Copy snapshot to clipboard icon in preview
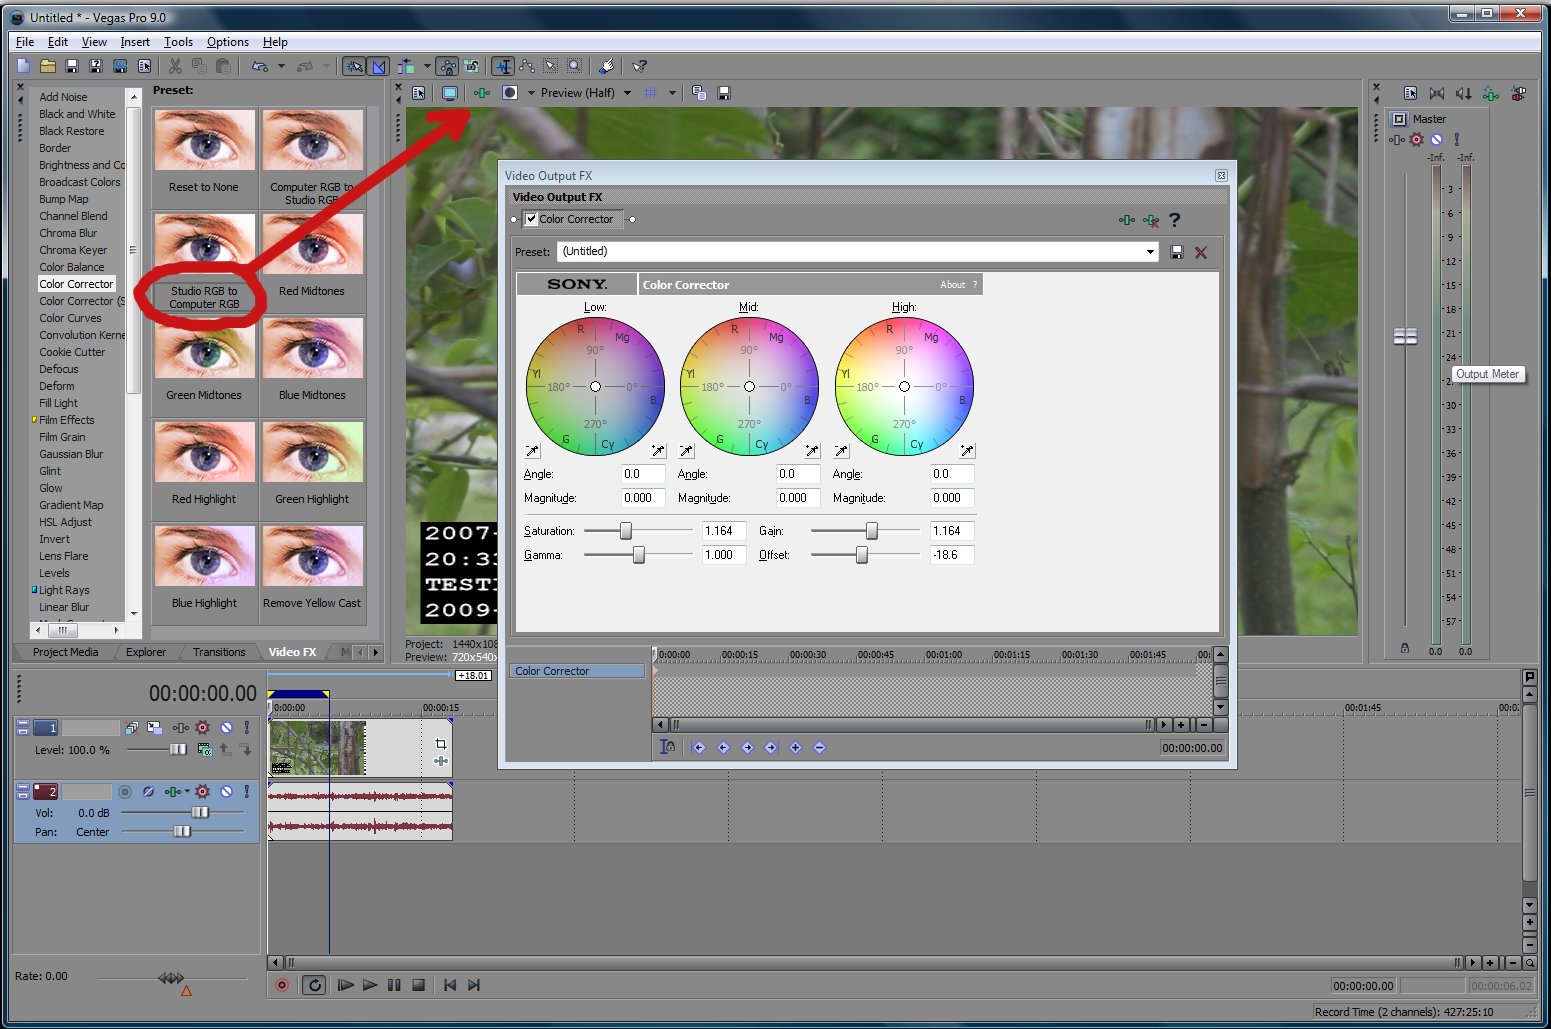Screen dimensions: 1551x1029 [699, 93]
